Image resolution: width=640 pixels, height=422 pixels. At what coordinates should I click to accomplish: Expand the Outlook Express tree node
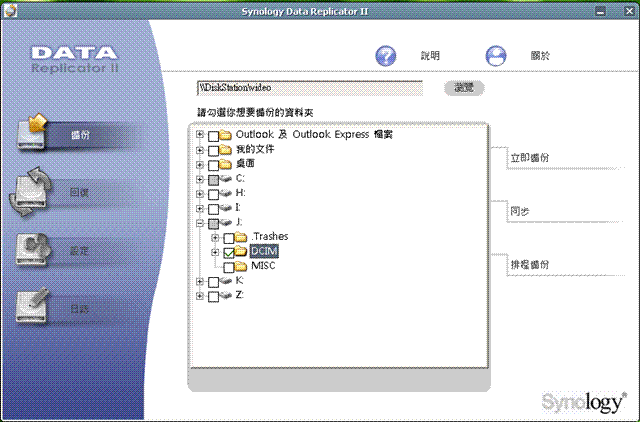point(200,135)
